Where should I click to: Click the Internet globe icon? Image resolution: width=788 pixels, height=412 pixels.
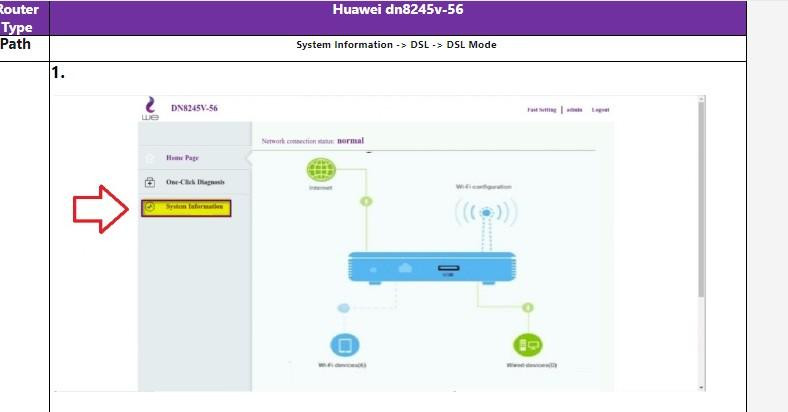click(321, 169)
